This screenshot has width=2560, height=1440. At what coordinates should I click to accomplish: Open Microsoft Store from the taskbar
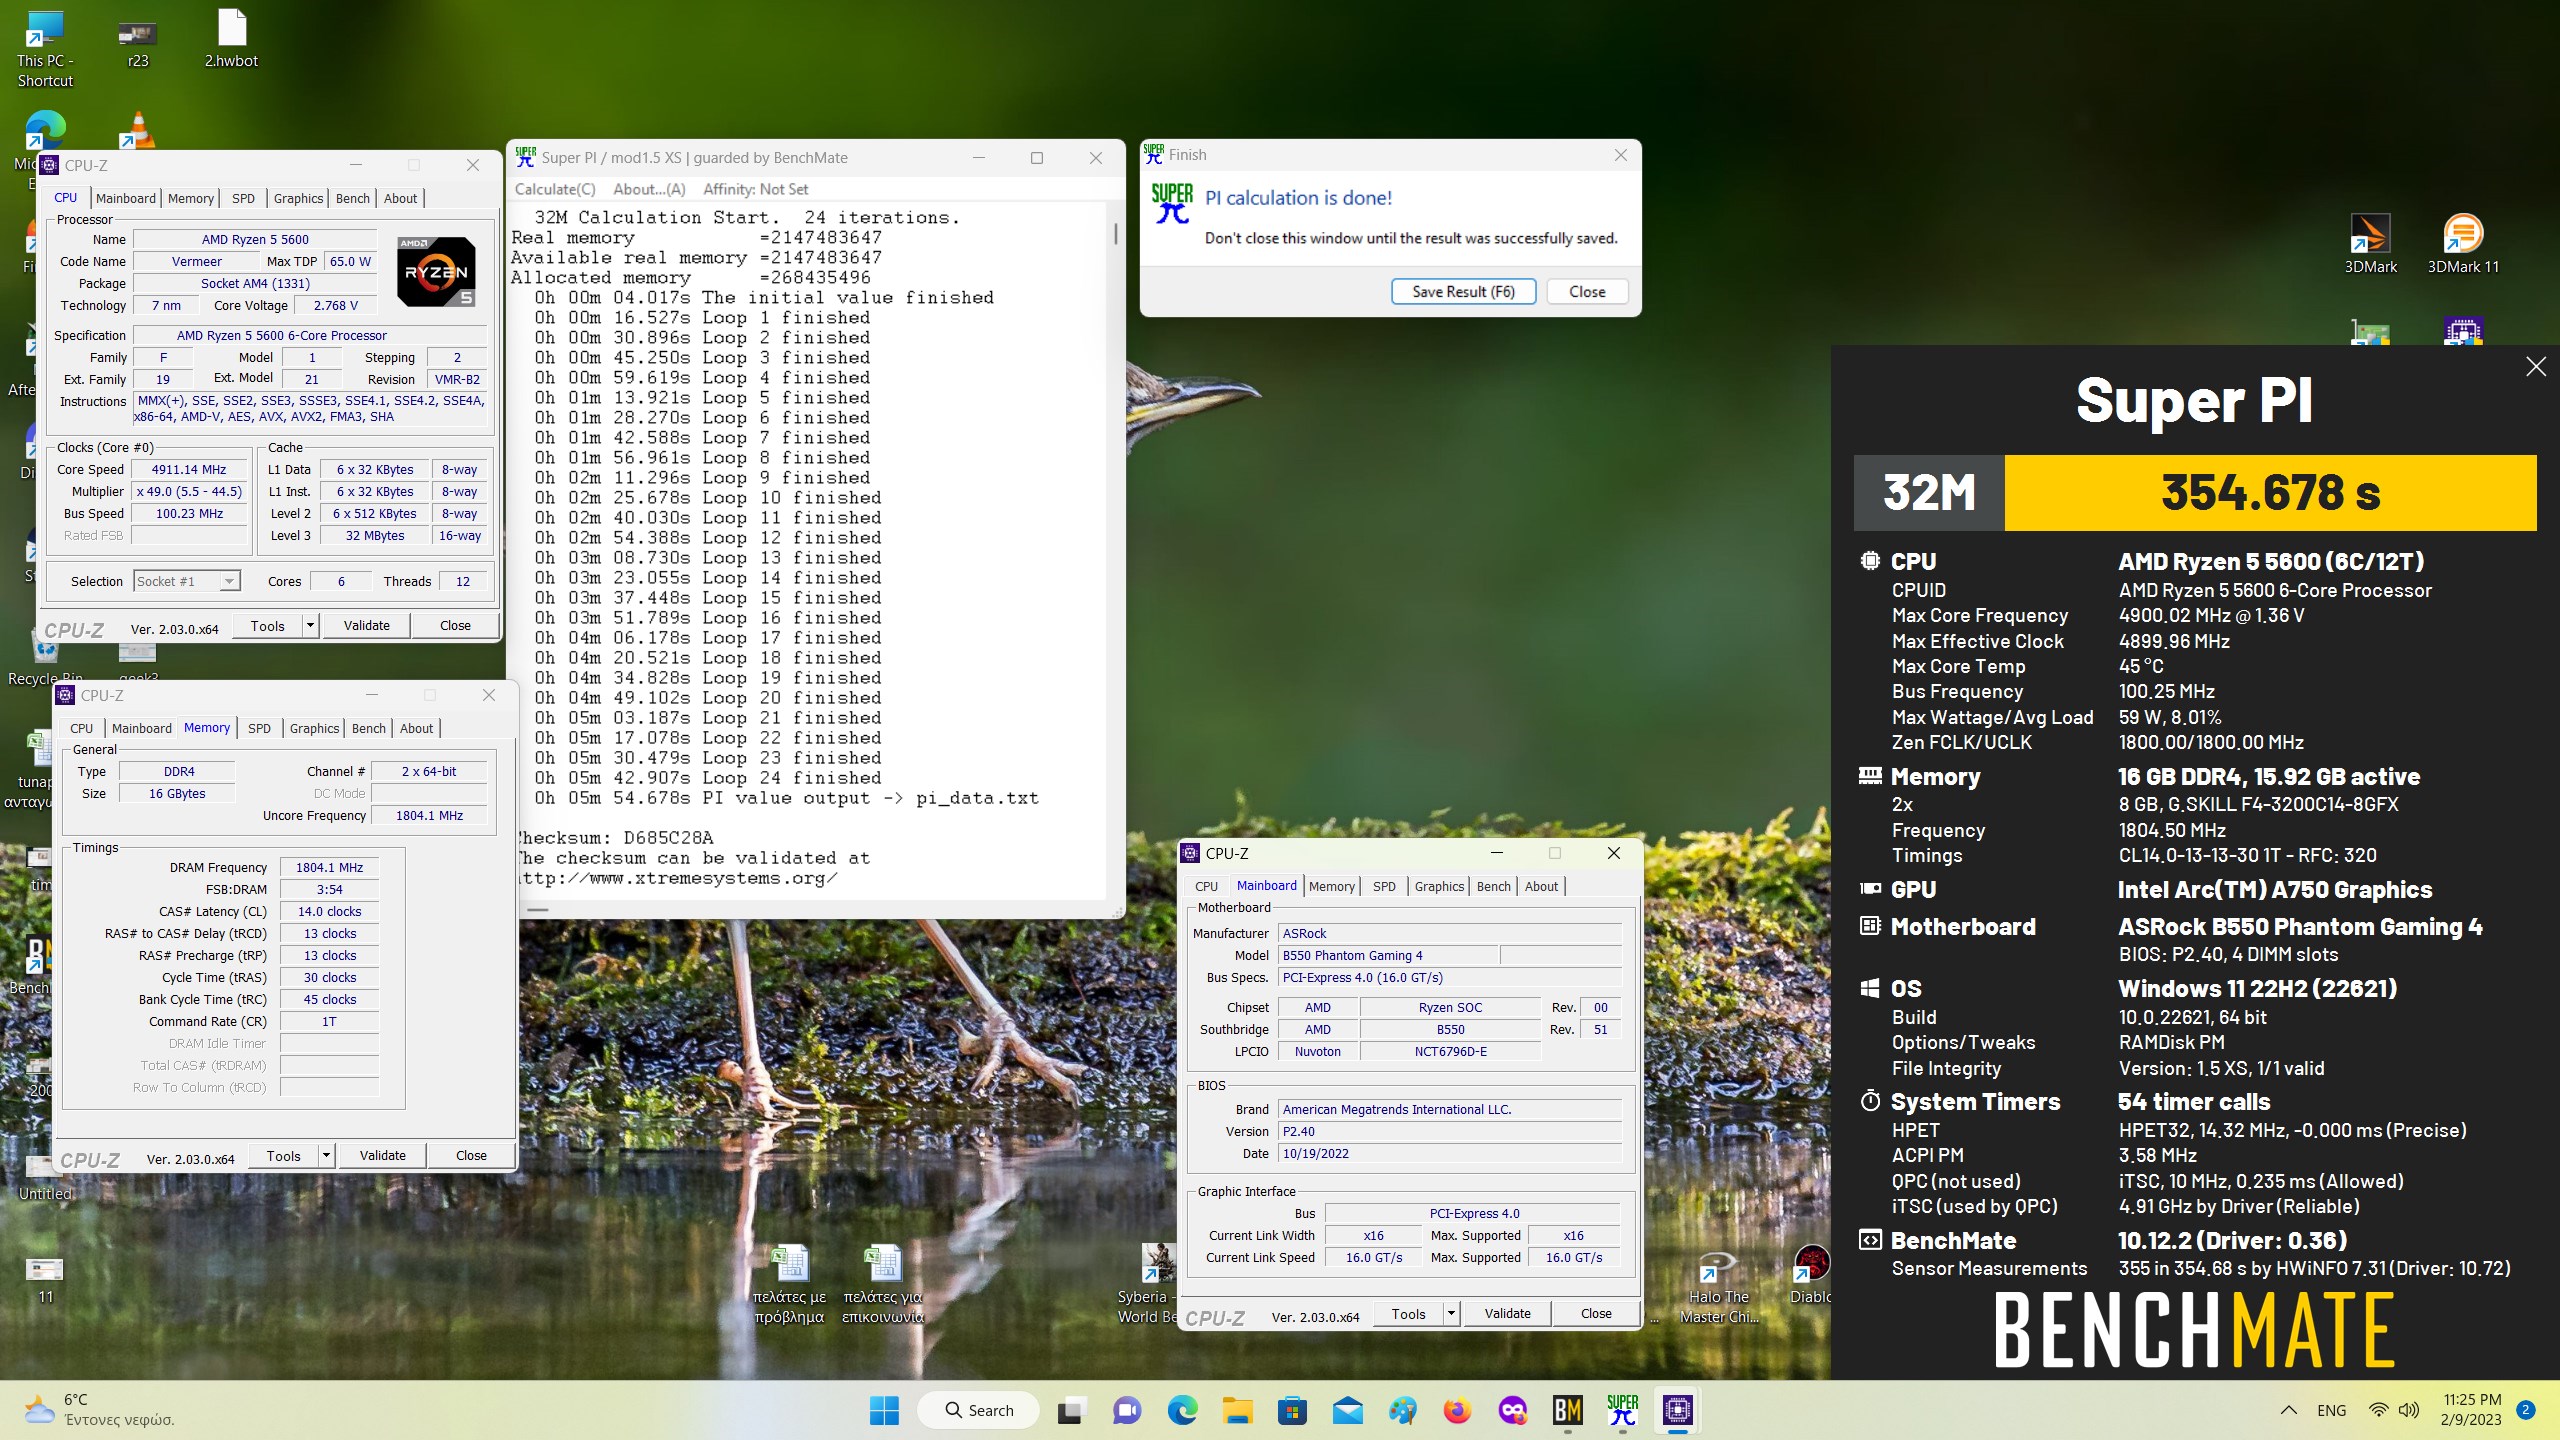point(1292,1410)
